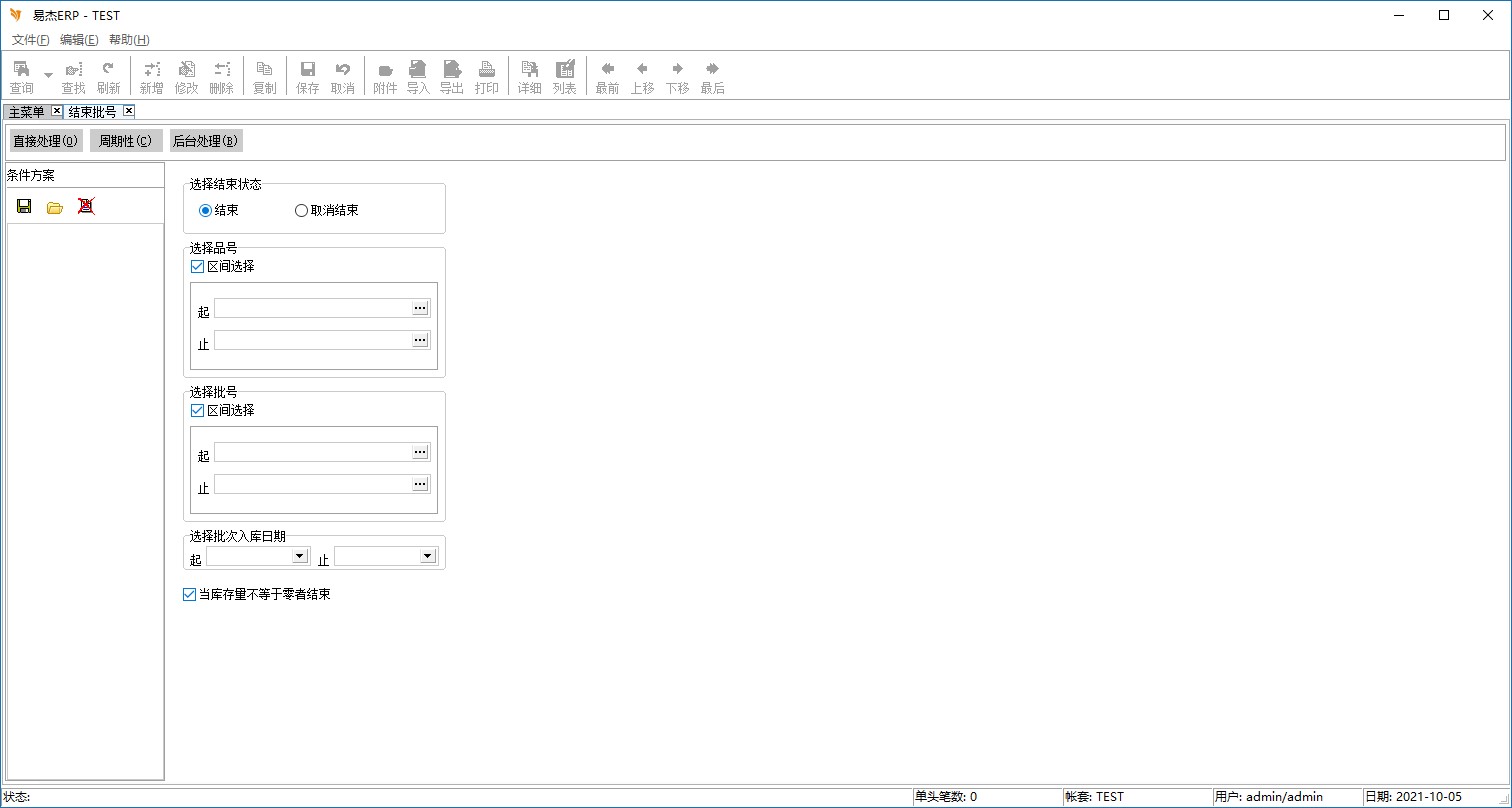Toggle 区间选择 checkbox under 选择品号
This screenshot has height=808, width=1512.
click(197, 267)
